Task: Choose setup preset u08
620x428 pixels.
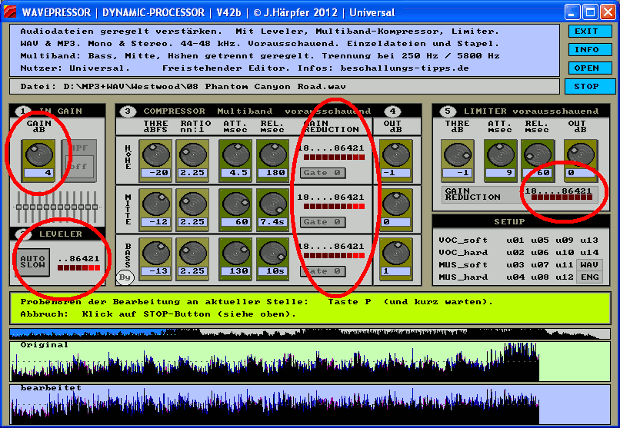Action: (x=540, y=277)
